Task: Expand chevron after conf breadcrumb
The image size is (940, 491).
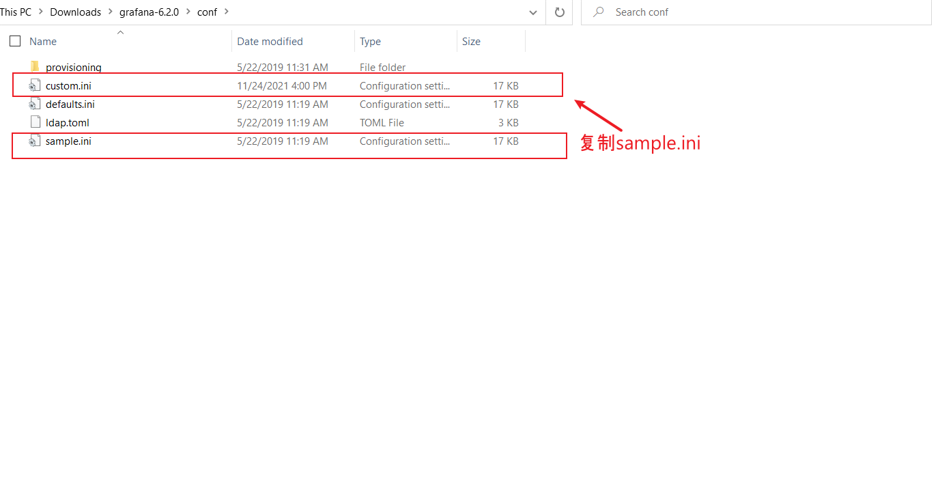Action: point(227,11)
